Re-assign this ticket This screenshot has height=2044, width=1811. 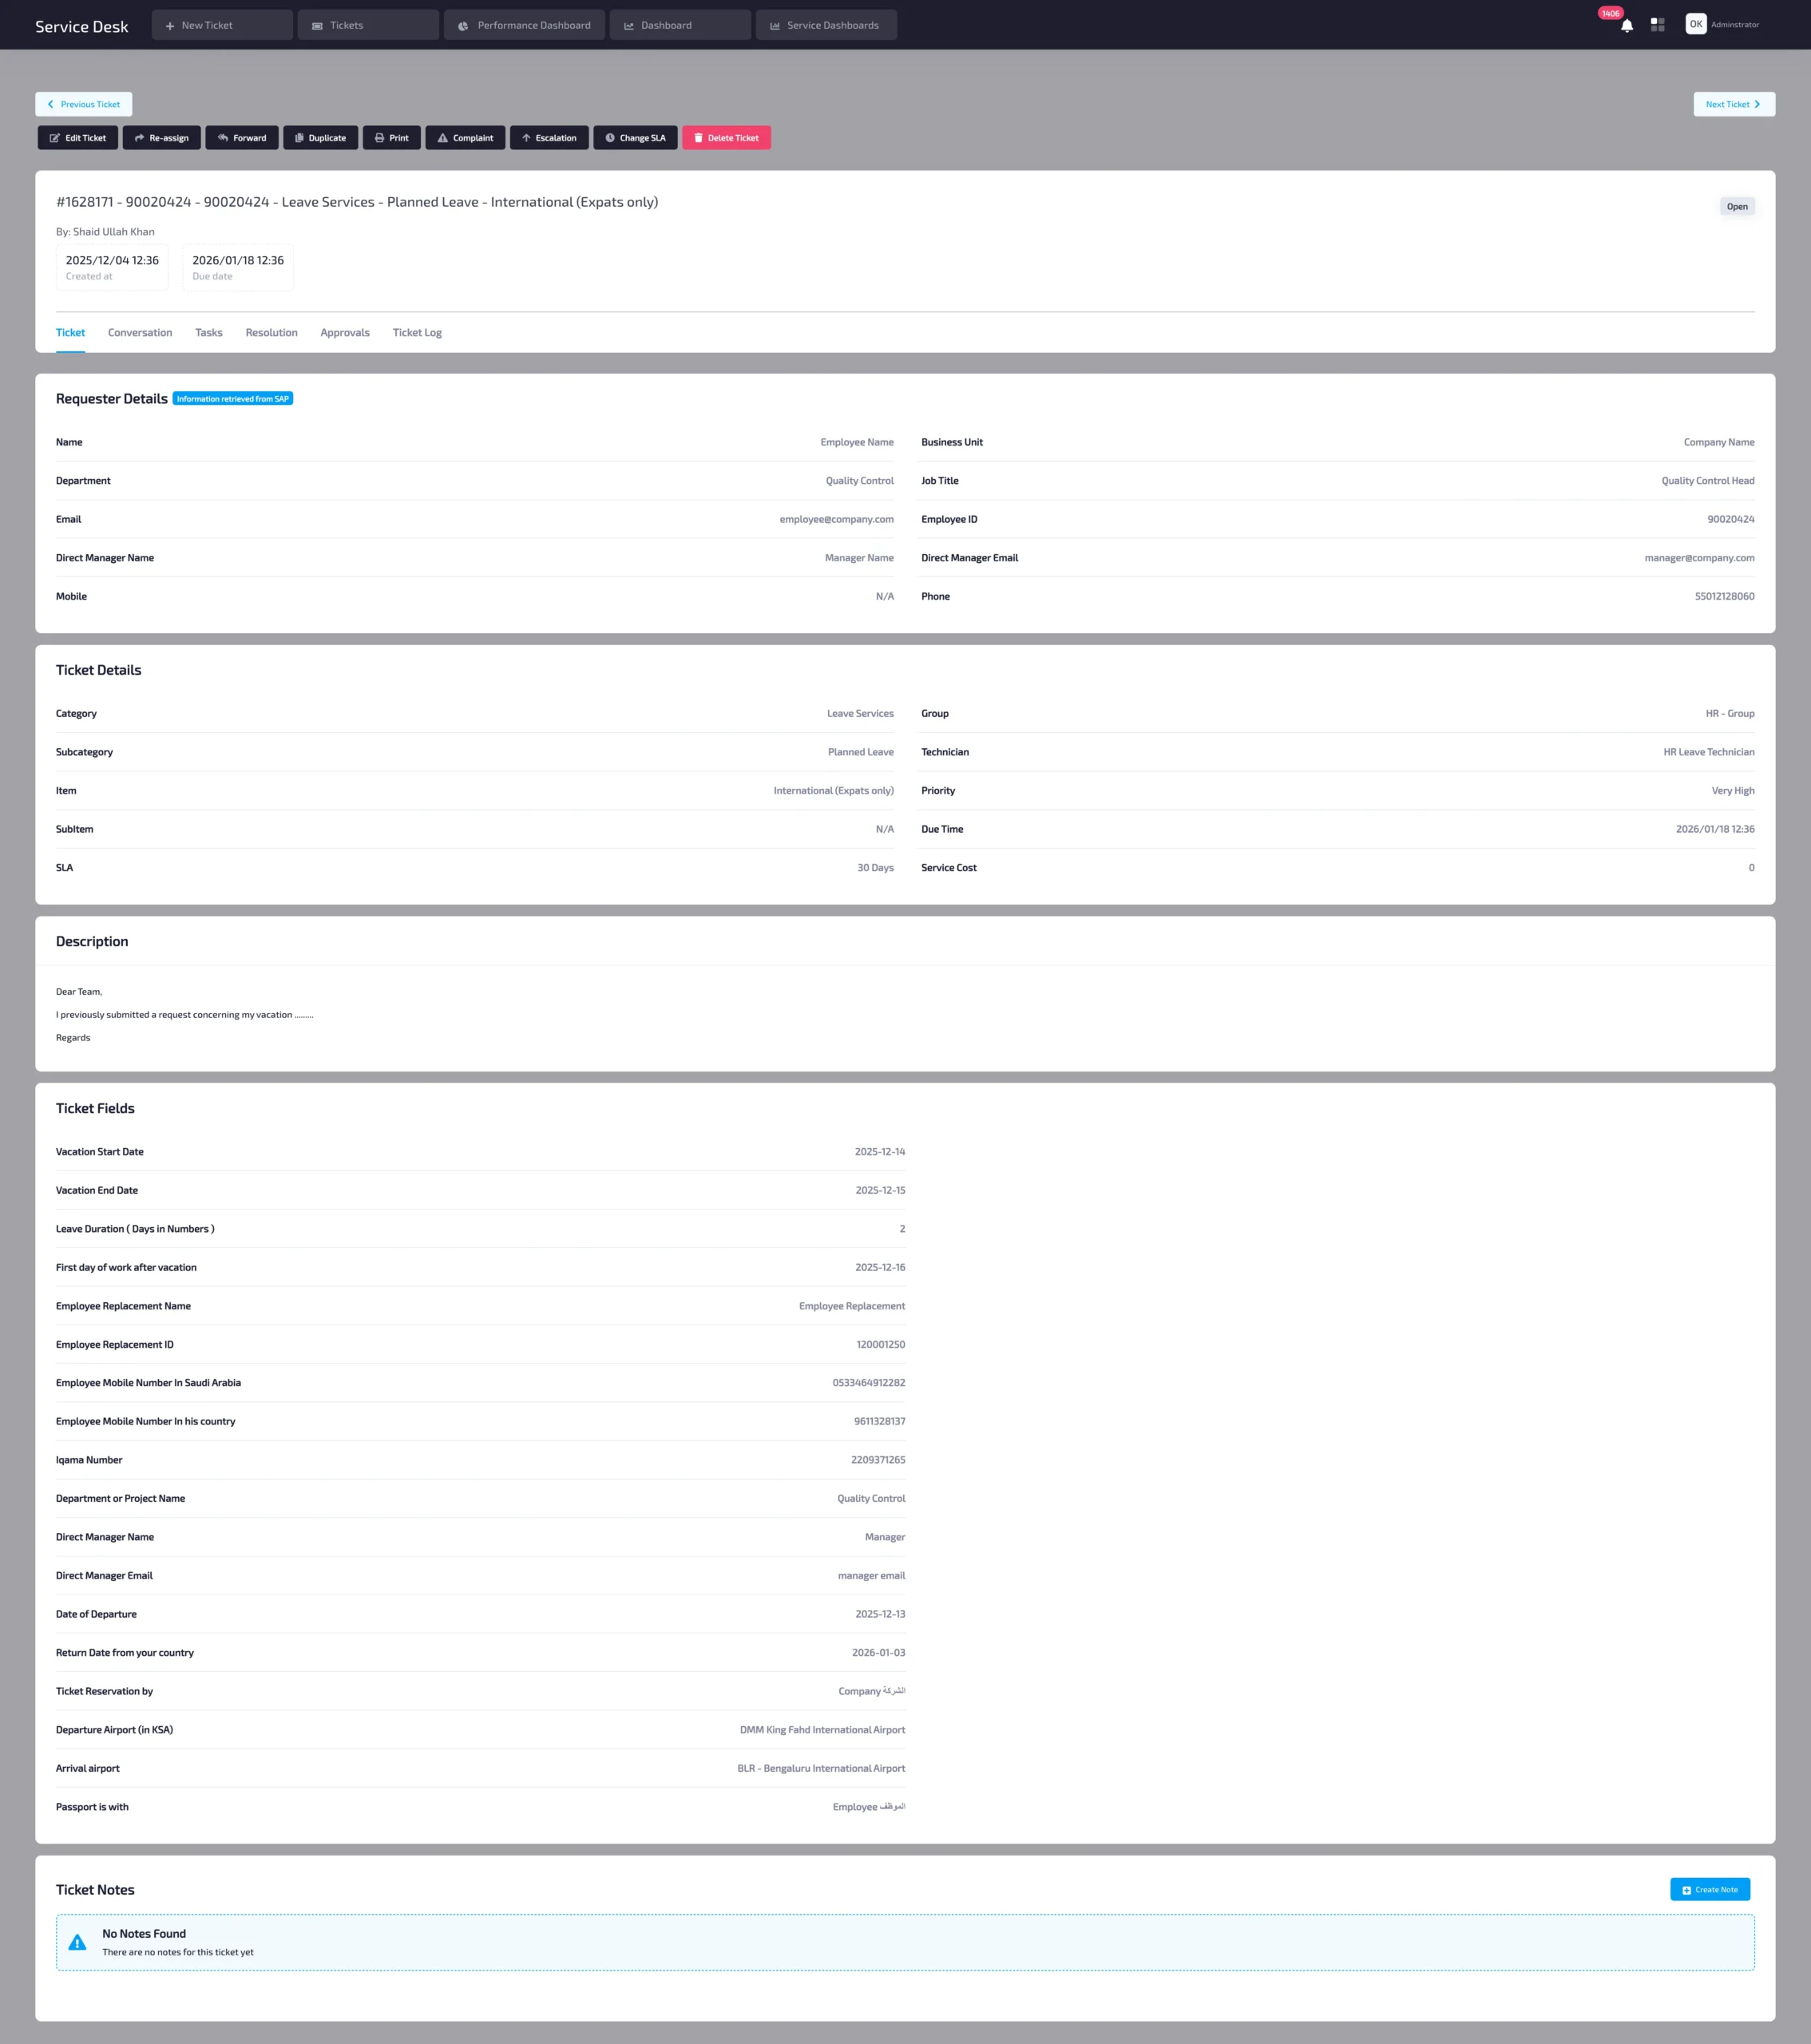click(162, 138)
